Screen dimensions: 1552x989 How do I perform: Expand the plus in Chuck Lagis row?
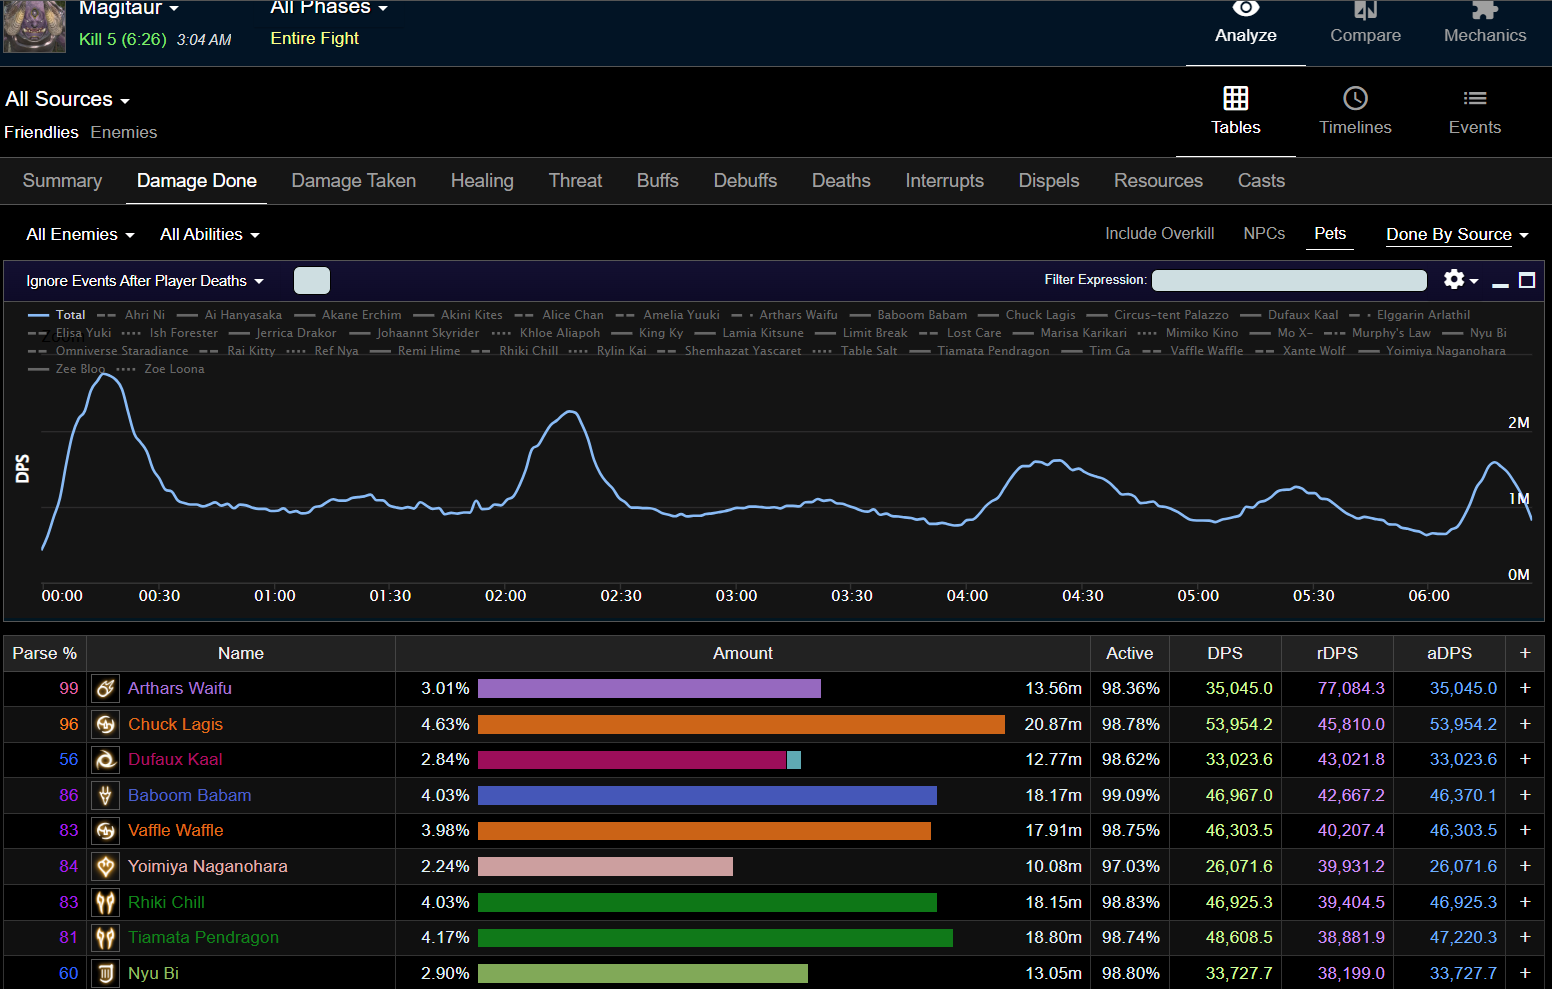[1525, 724]
